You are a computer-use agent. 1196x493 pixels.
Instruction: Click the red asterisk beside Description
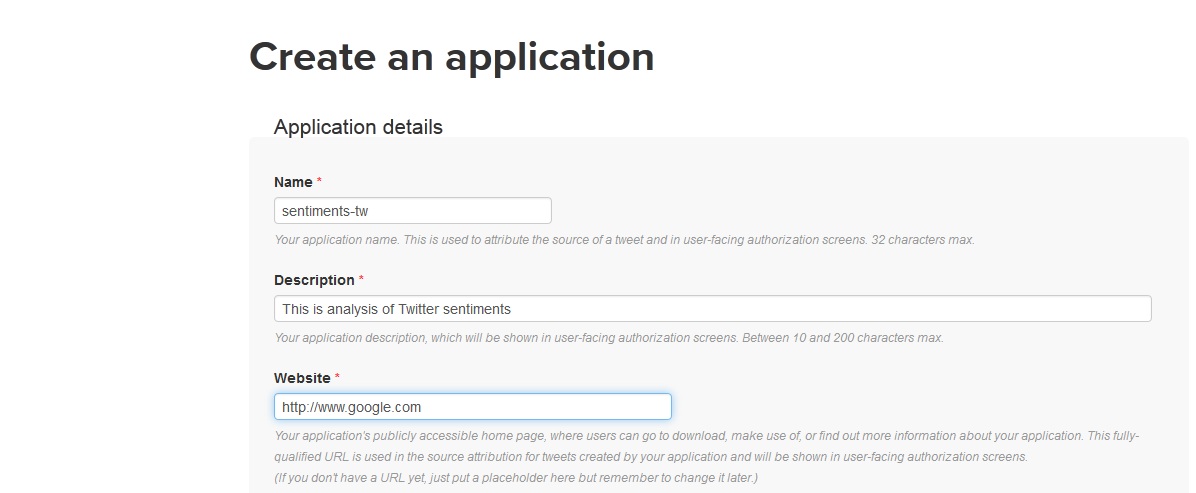tap(361, 280)
